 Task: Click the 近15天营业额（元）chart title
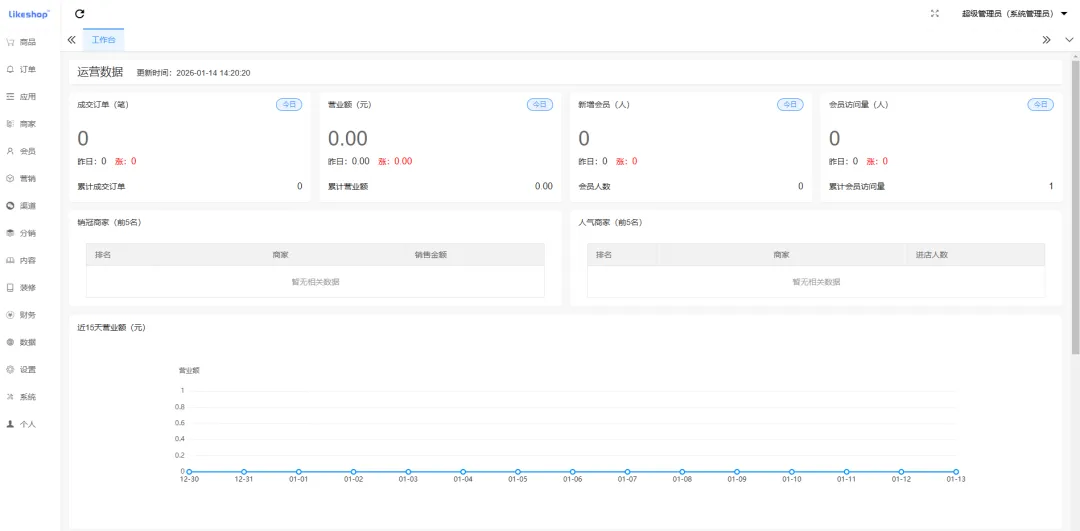tap(111, 327)
